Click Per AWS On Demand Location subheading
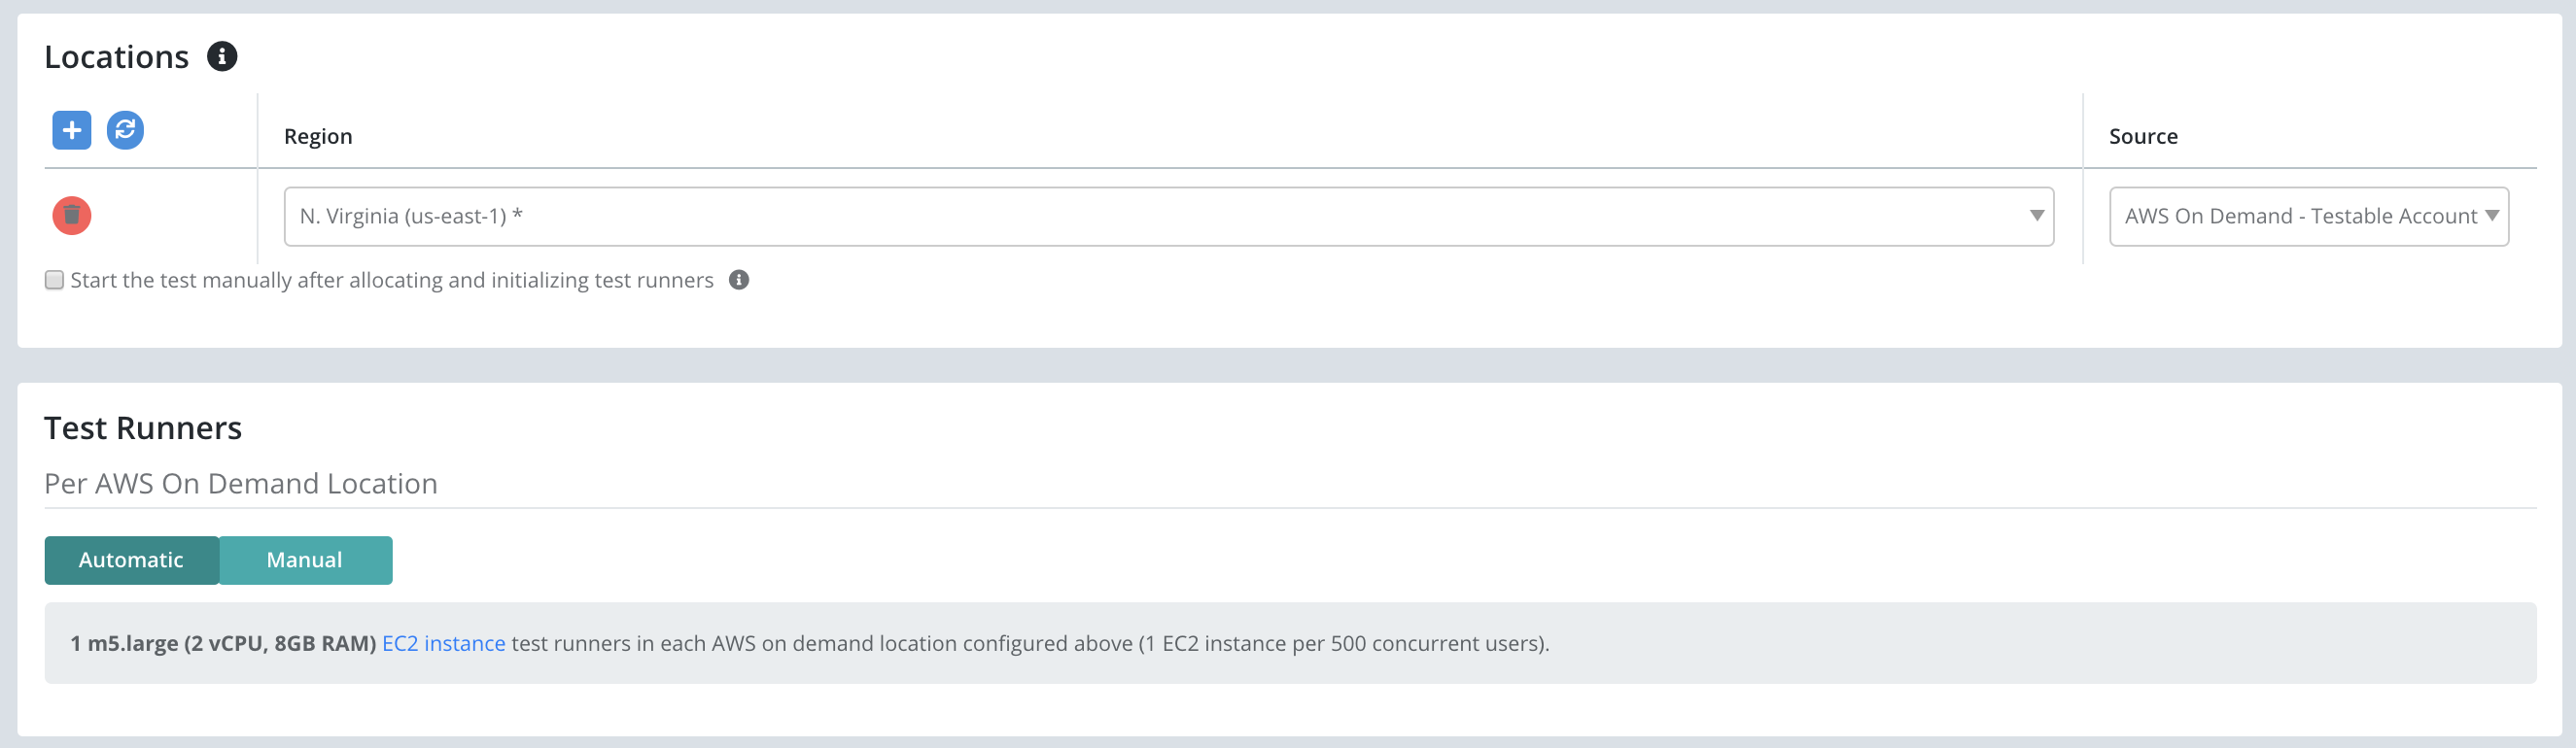Image resolution: width=2576 pixels, height=748 pixels. [x=241, y=484]
